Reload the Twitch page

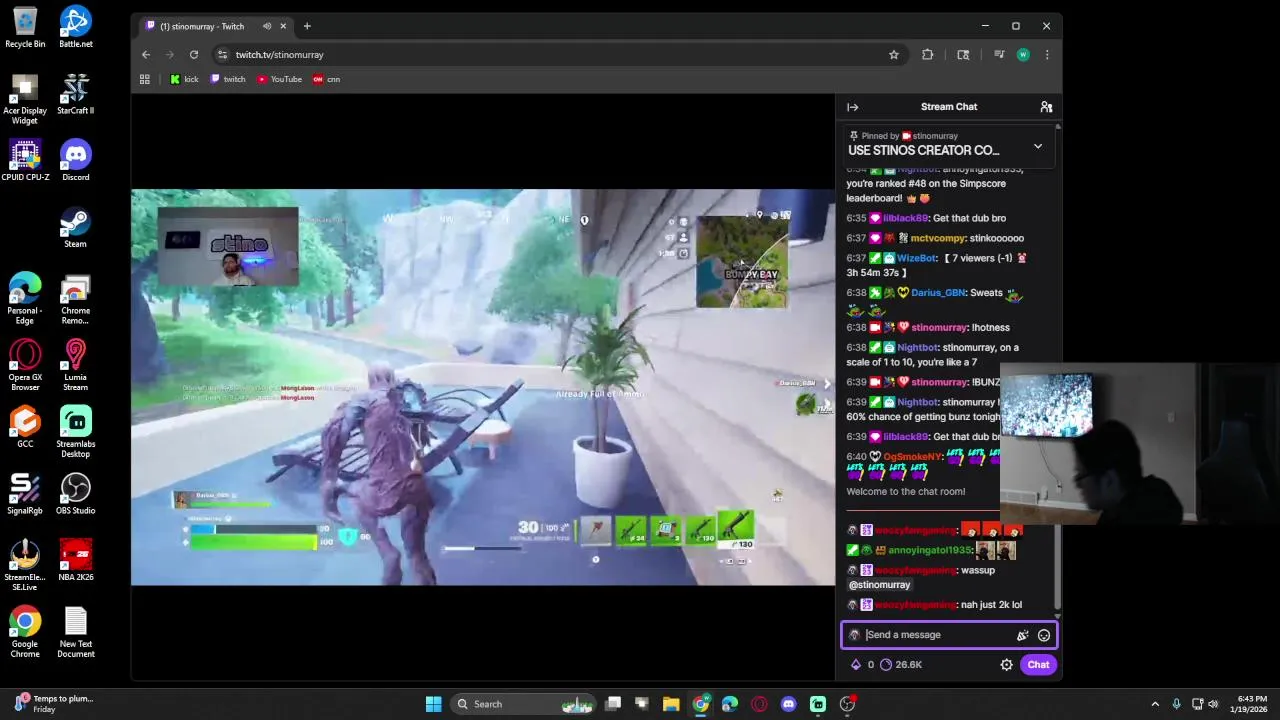pyautogui.click(x=194, y=55)
